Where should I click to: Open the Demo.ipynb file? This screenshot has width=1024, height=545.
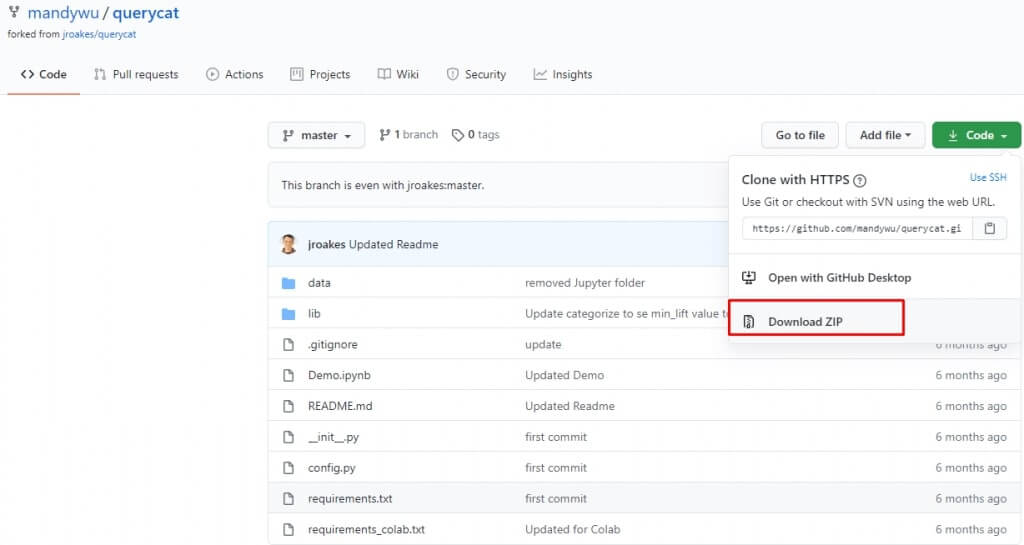339,375
